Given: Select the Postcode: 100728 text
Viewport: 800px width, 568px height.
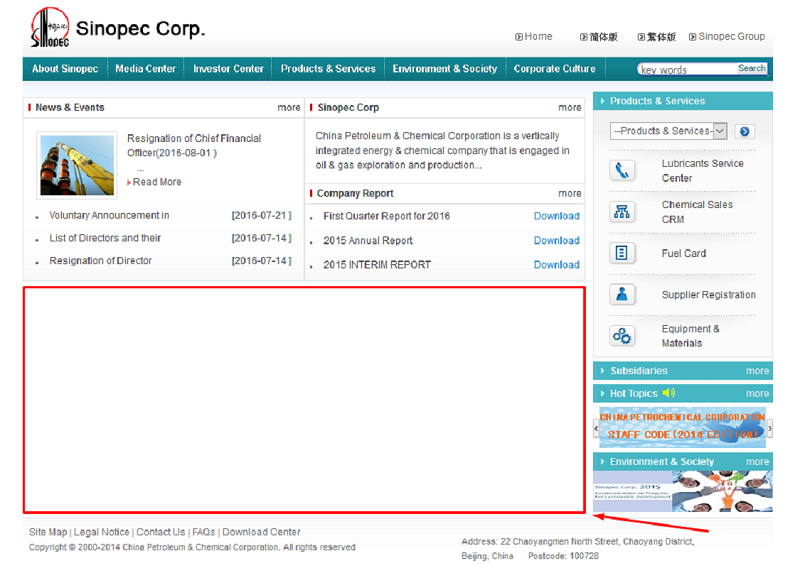Looking at the screenshot, I should (x=563, y=556).
